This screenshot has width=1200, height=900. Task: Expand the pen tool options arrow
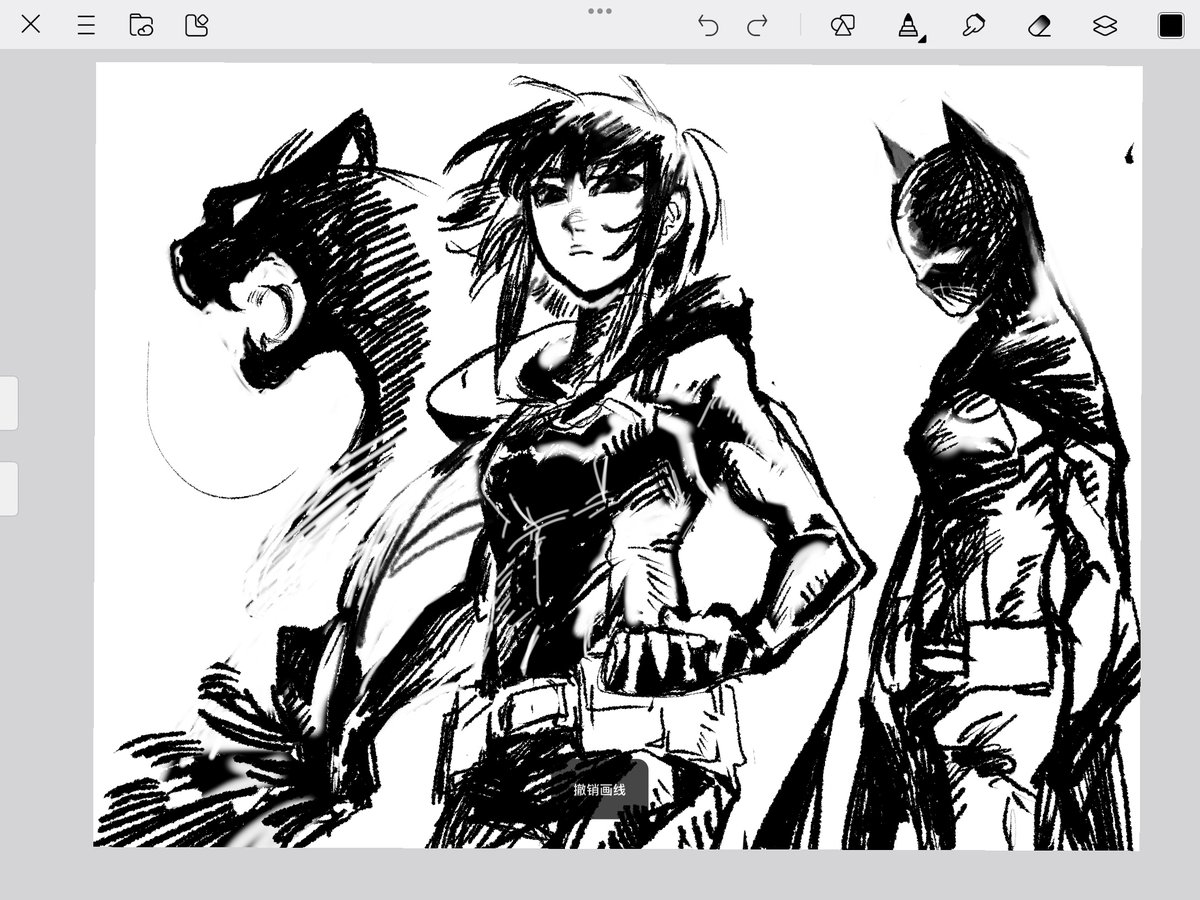tap(922, 39)
